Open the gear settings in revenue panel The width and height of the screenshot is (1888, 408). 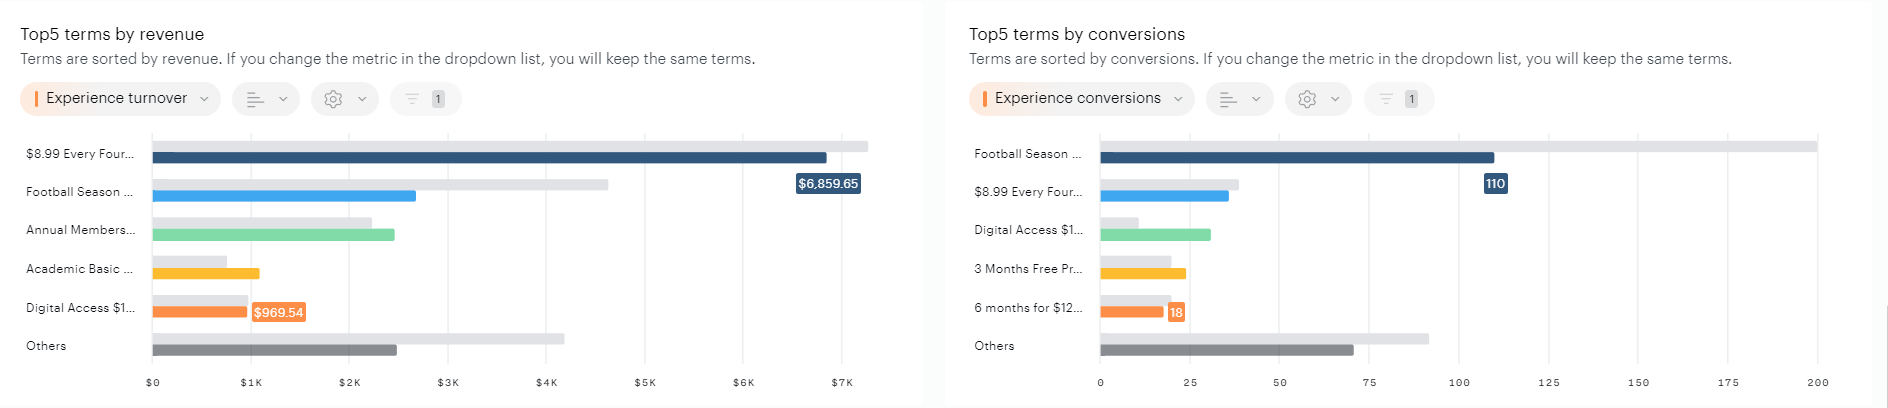(334, 99)
